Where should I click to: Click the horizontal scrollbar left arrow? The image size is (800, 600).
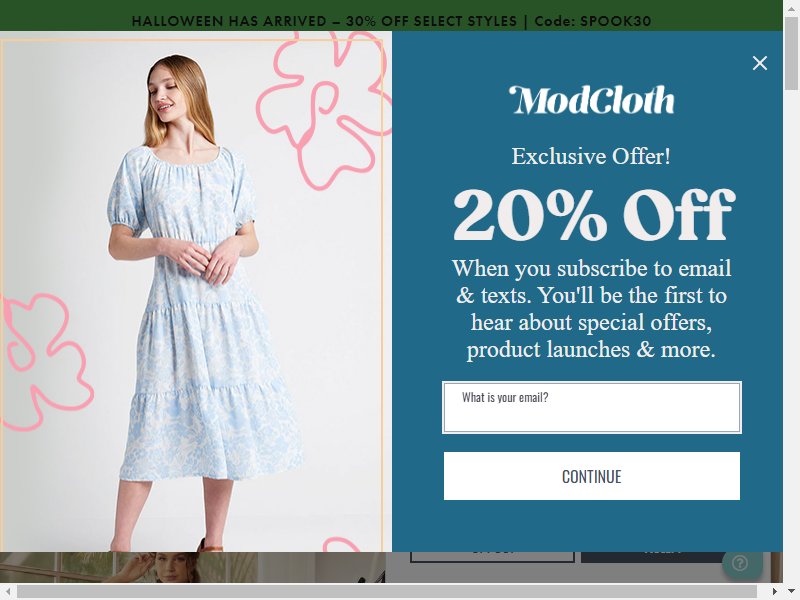click(7, 592)
